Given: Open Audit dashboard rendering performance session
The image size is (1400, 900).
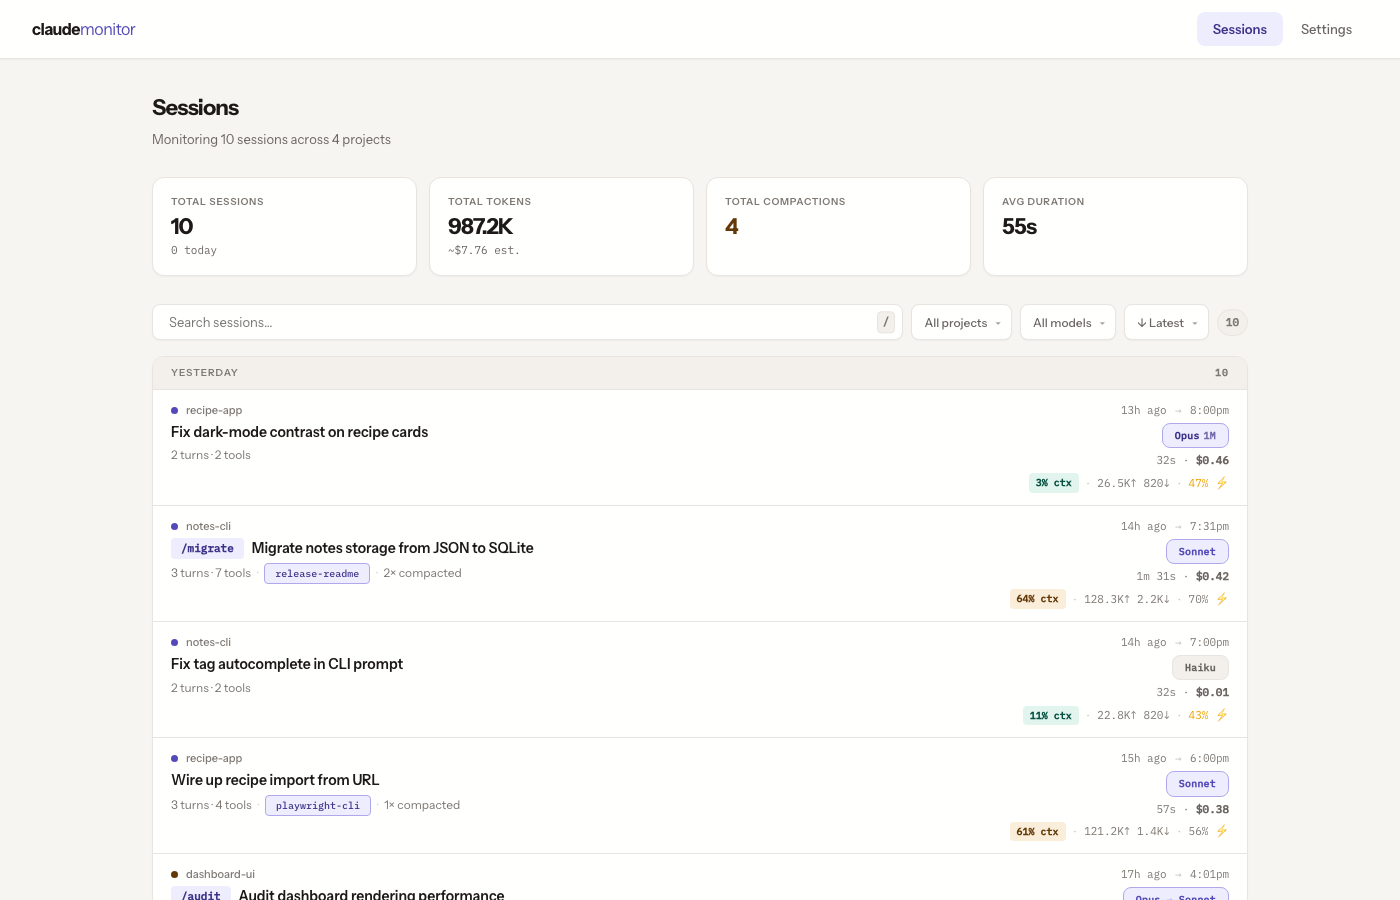Looking at the screenshot, I should [371, 894].
